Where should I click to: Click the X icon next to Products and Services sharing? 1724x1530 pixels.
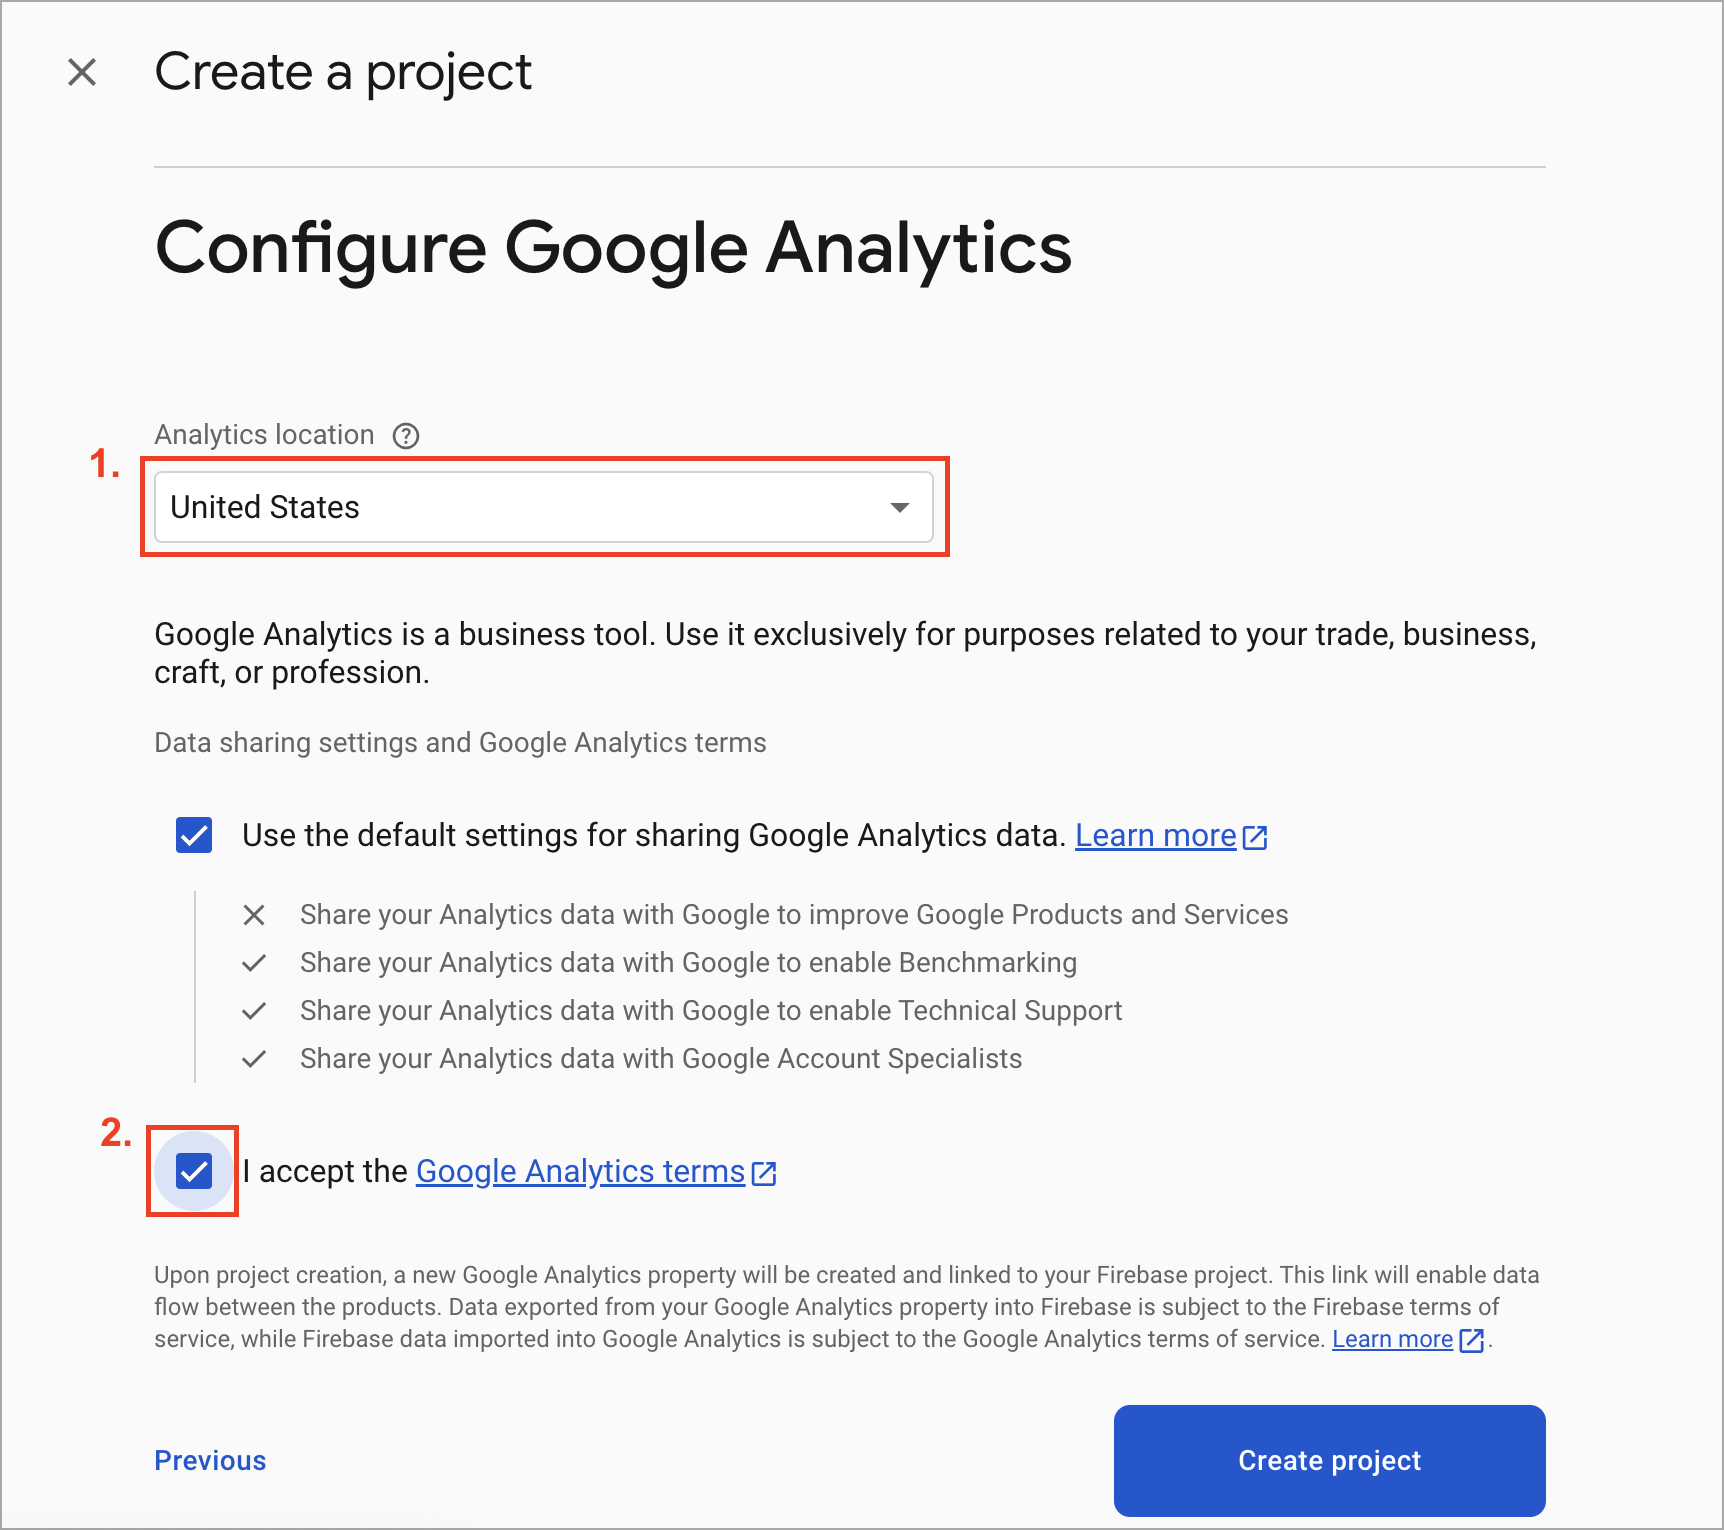coord(254,915)
